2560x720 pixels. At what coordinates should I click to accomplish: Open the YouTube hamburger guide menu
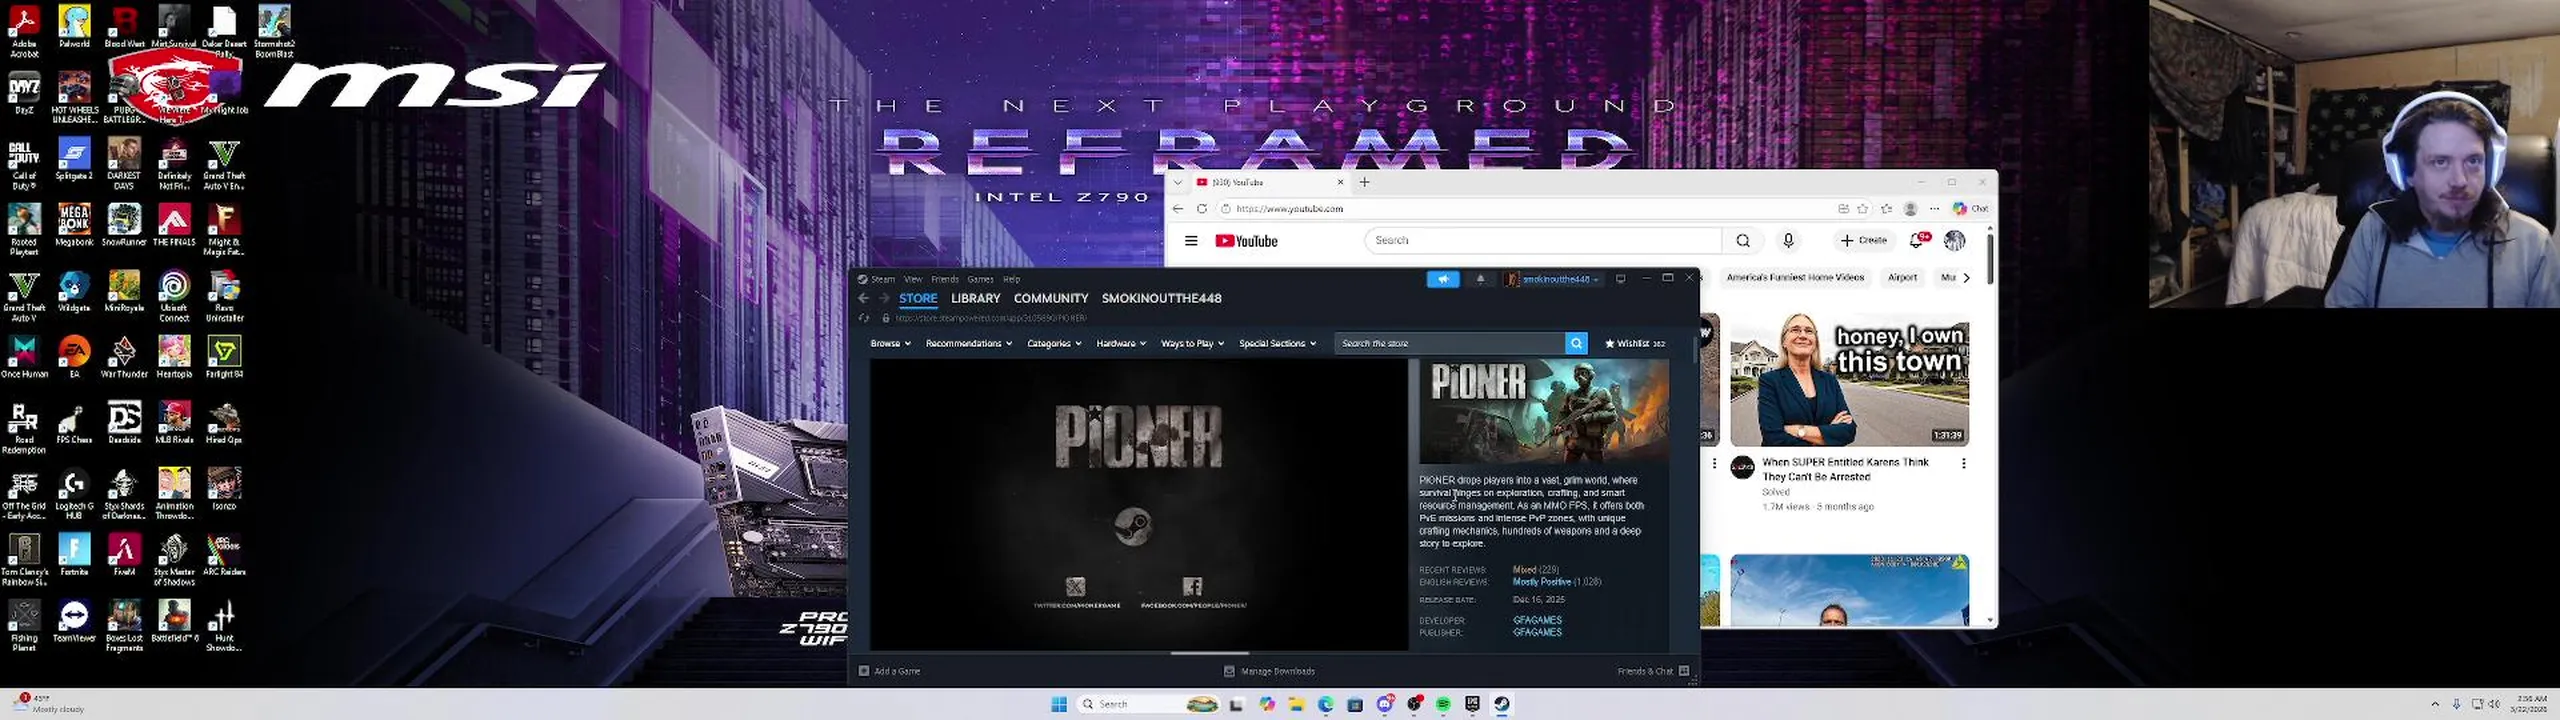[1191, 241]
